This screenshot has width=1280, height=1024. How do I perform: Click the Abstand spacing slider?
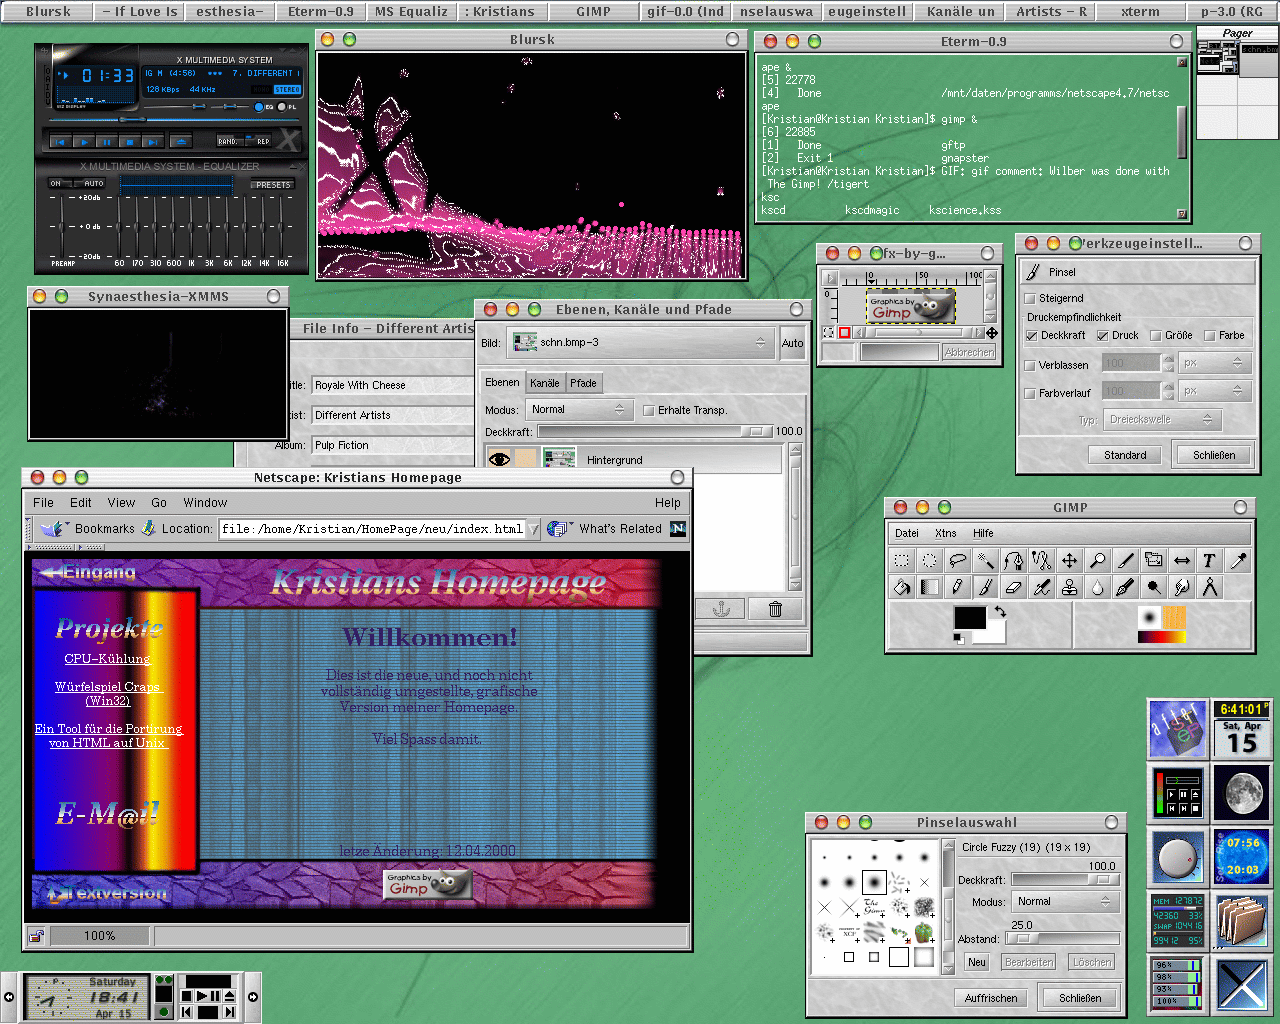pos(1062,939)
